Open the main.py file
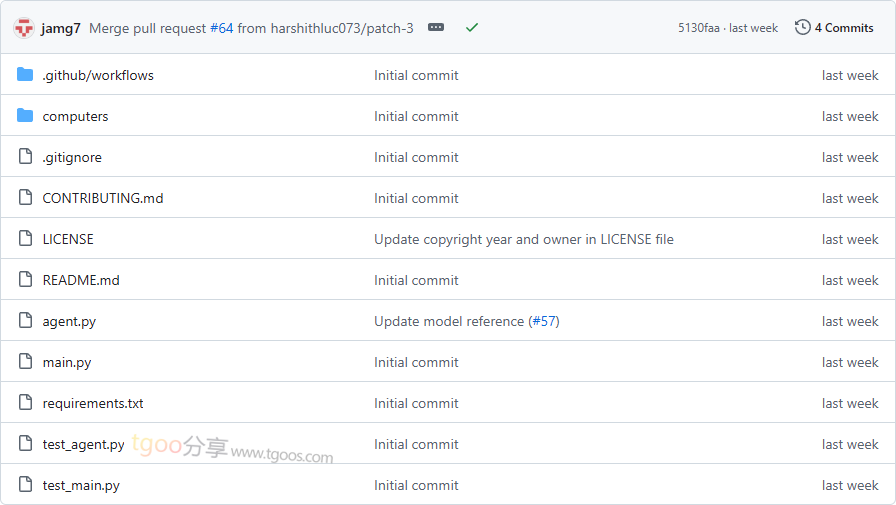Viewport: 896px width, 505px height. tap(67, 362)
